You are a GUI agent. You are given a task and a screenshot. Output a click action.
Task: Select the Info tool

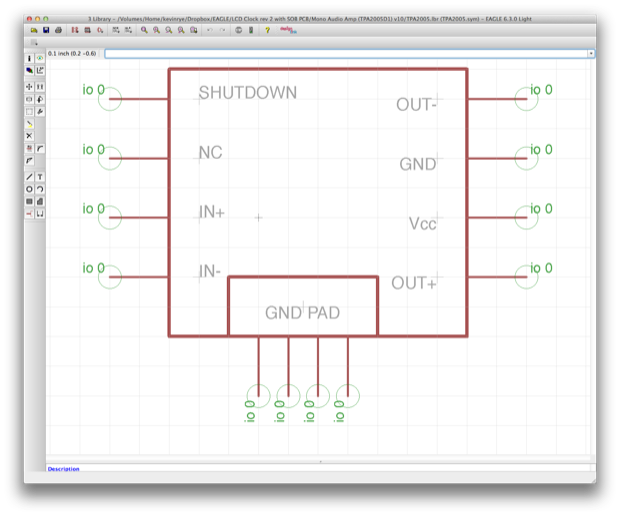pos(29,59)
